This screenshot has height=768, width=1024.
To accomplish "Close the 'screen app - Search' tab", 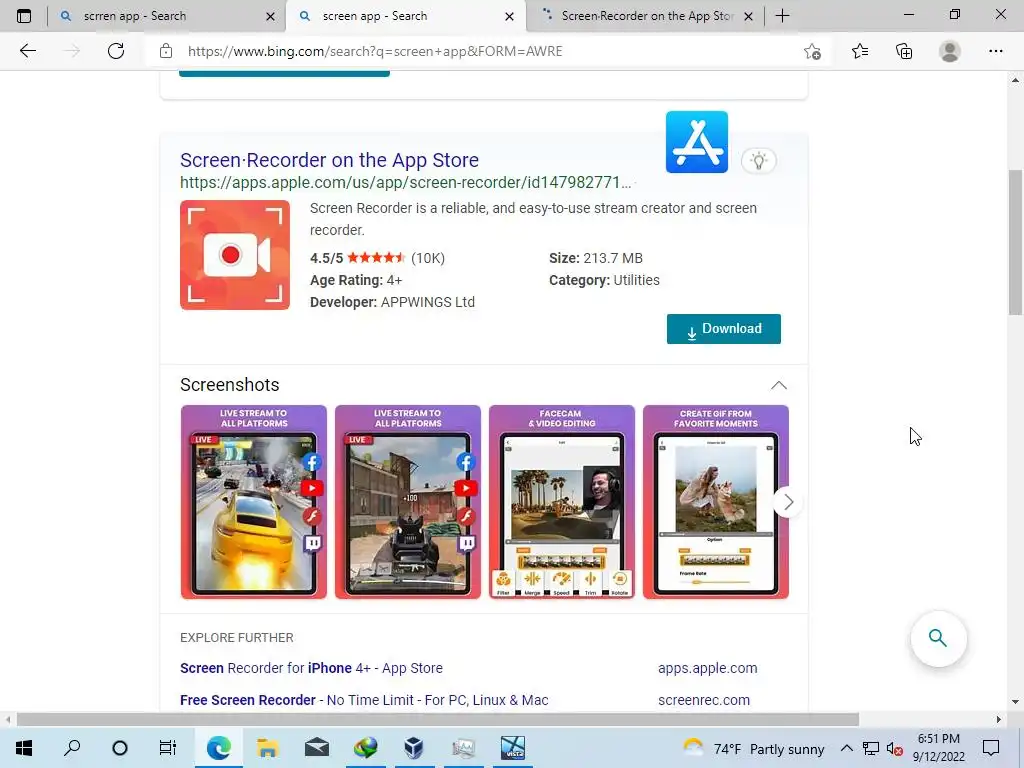I will tap(509, 16).
